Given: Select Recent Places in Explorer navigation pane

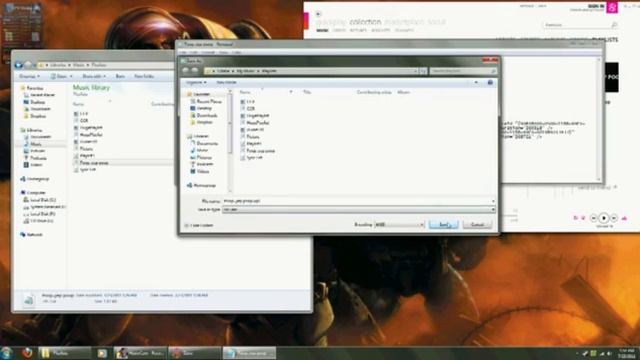Looking at the screenshot, I should pyautogui.click(x=39, y=95).
